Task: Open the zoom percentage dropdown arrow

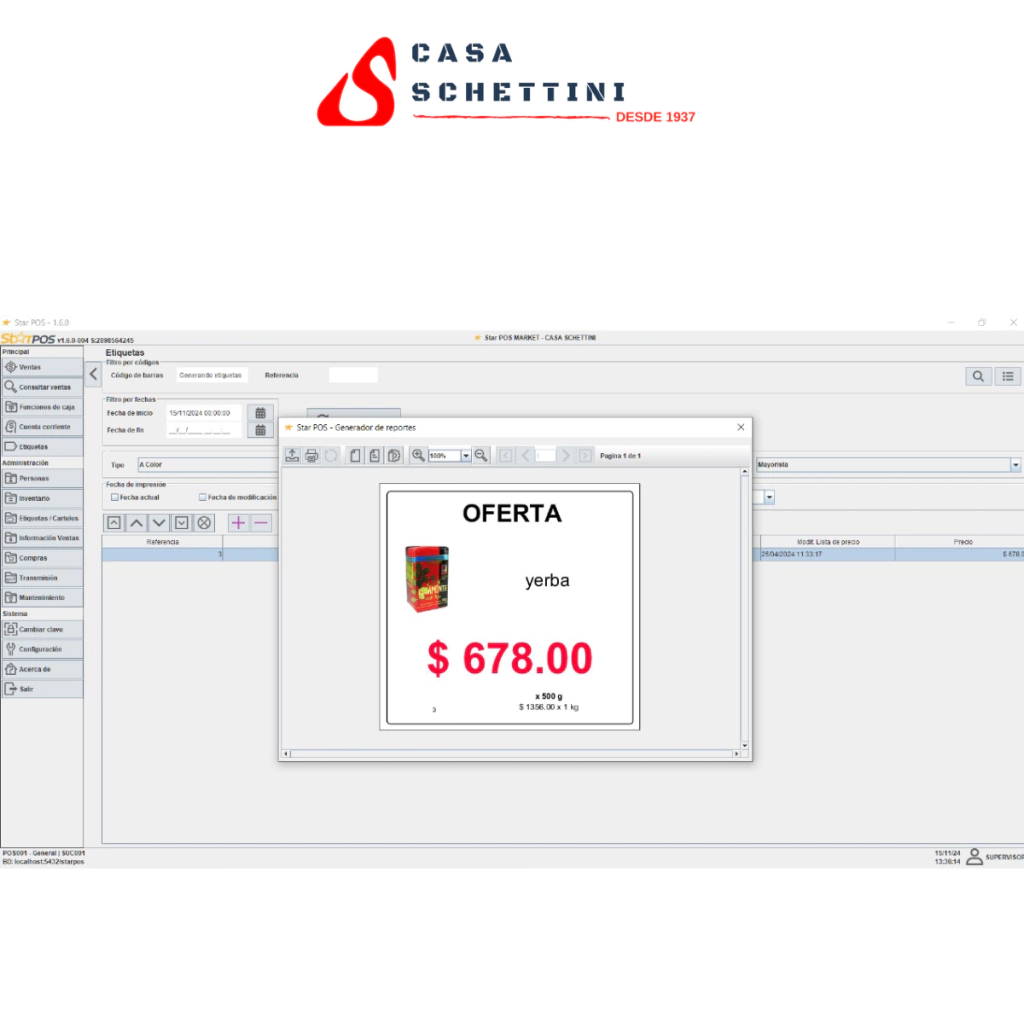Action: click(466, 456)
